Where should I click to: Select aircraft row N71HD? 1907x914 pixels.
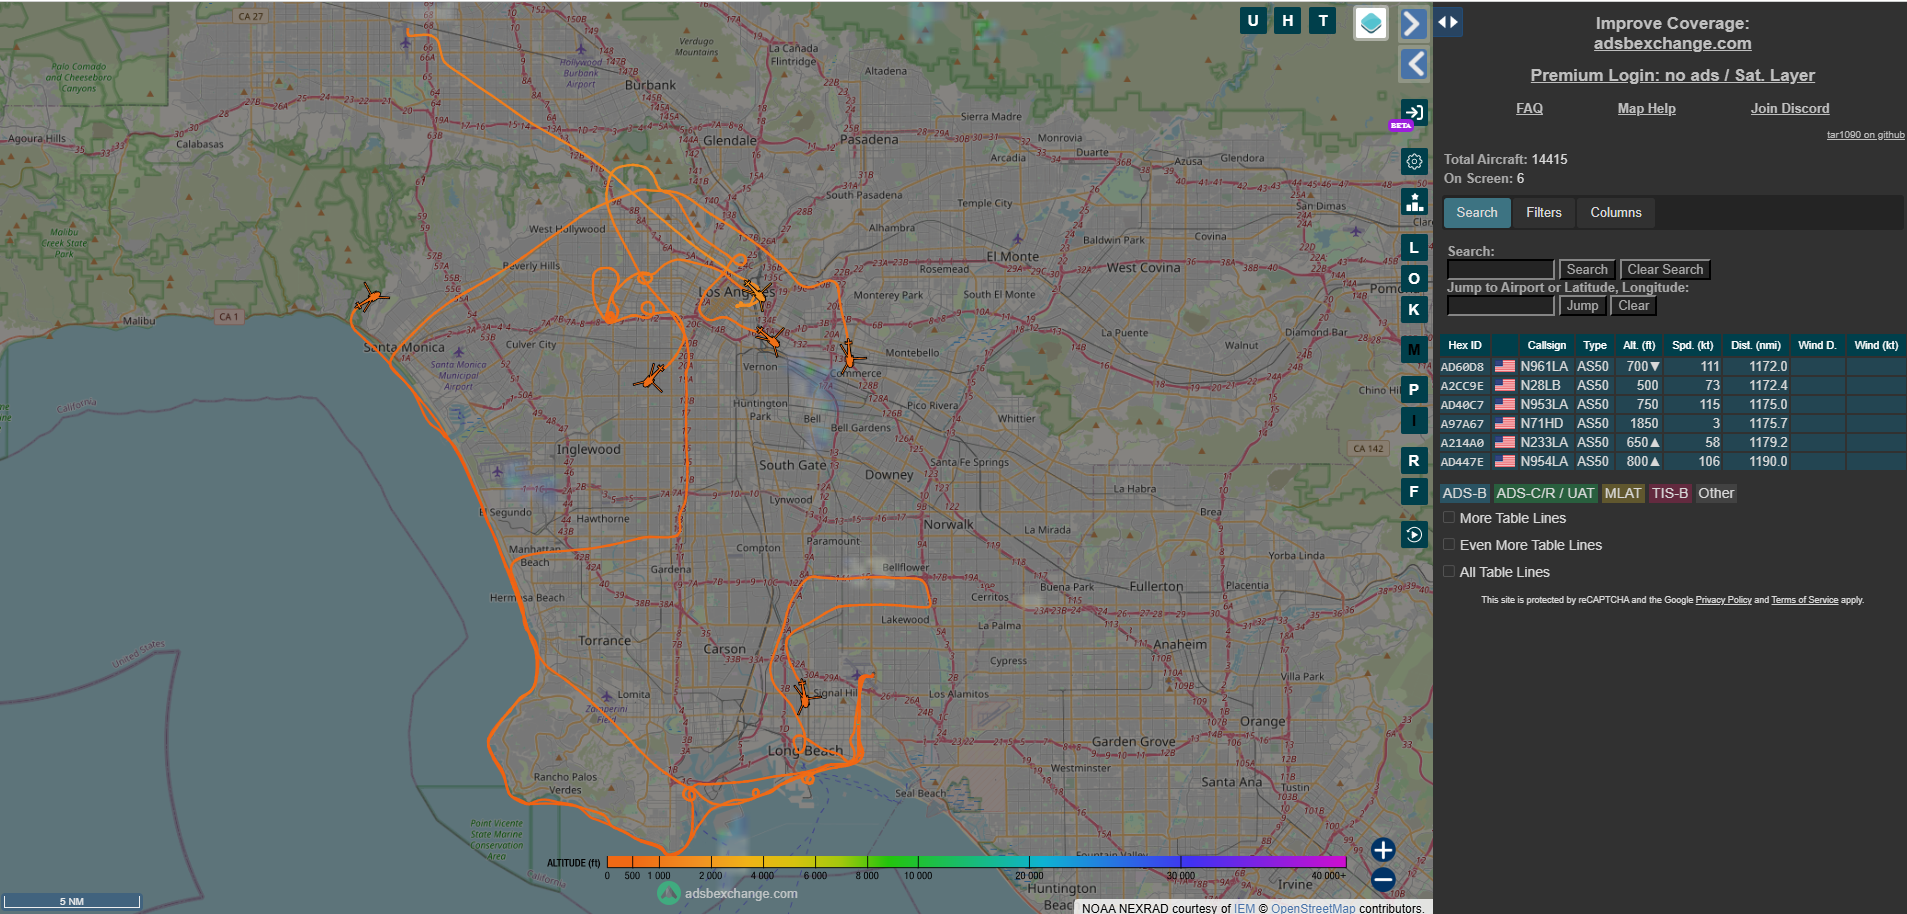[x=1672, y=424]
